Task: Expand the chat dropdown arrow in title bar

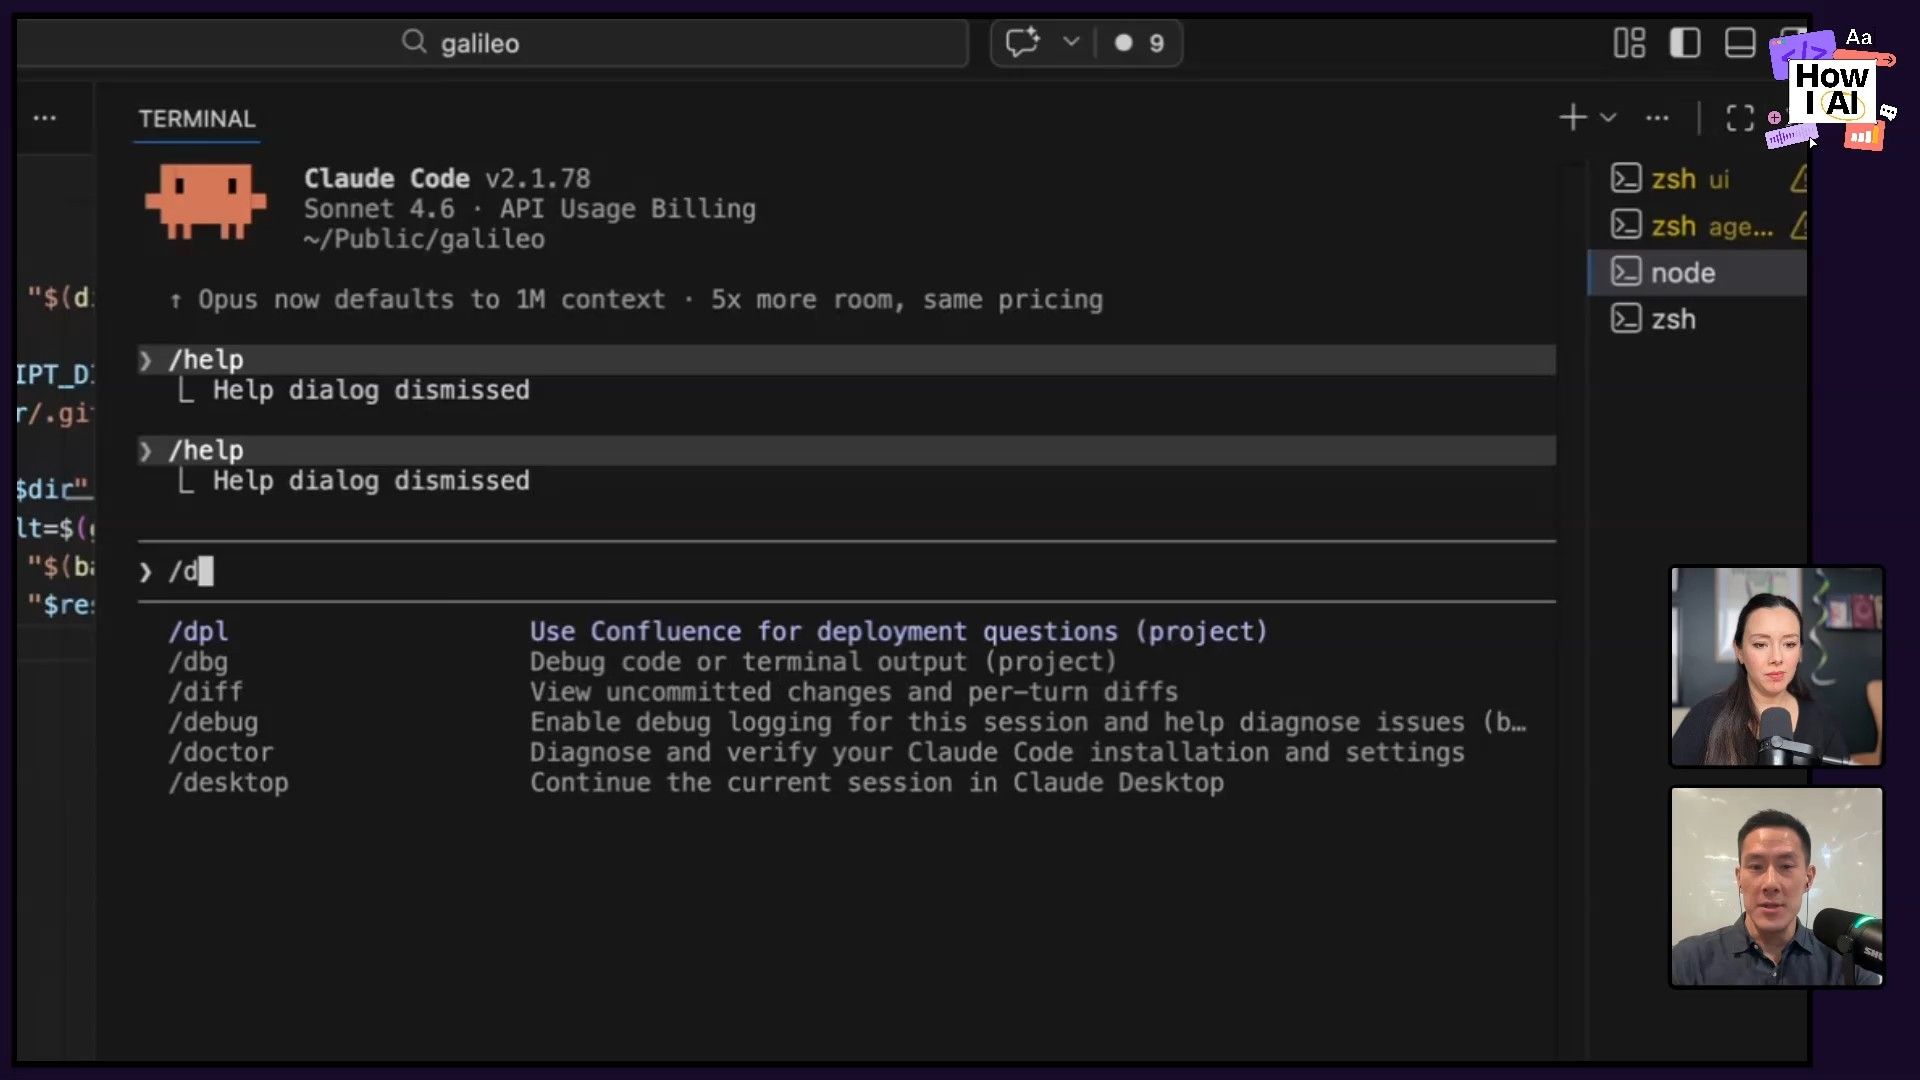Action: (x=1071, y=42)
